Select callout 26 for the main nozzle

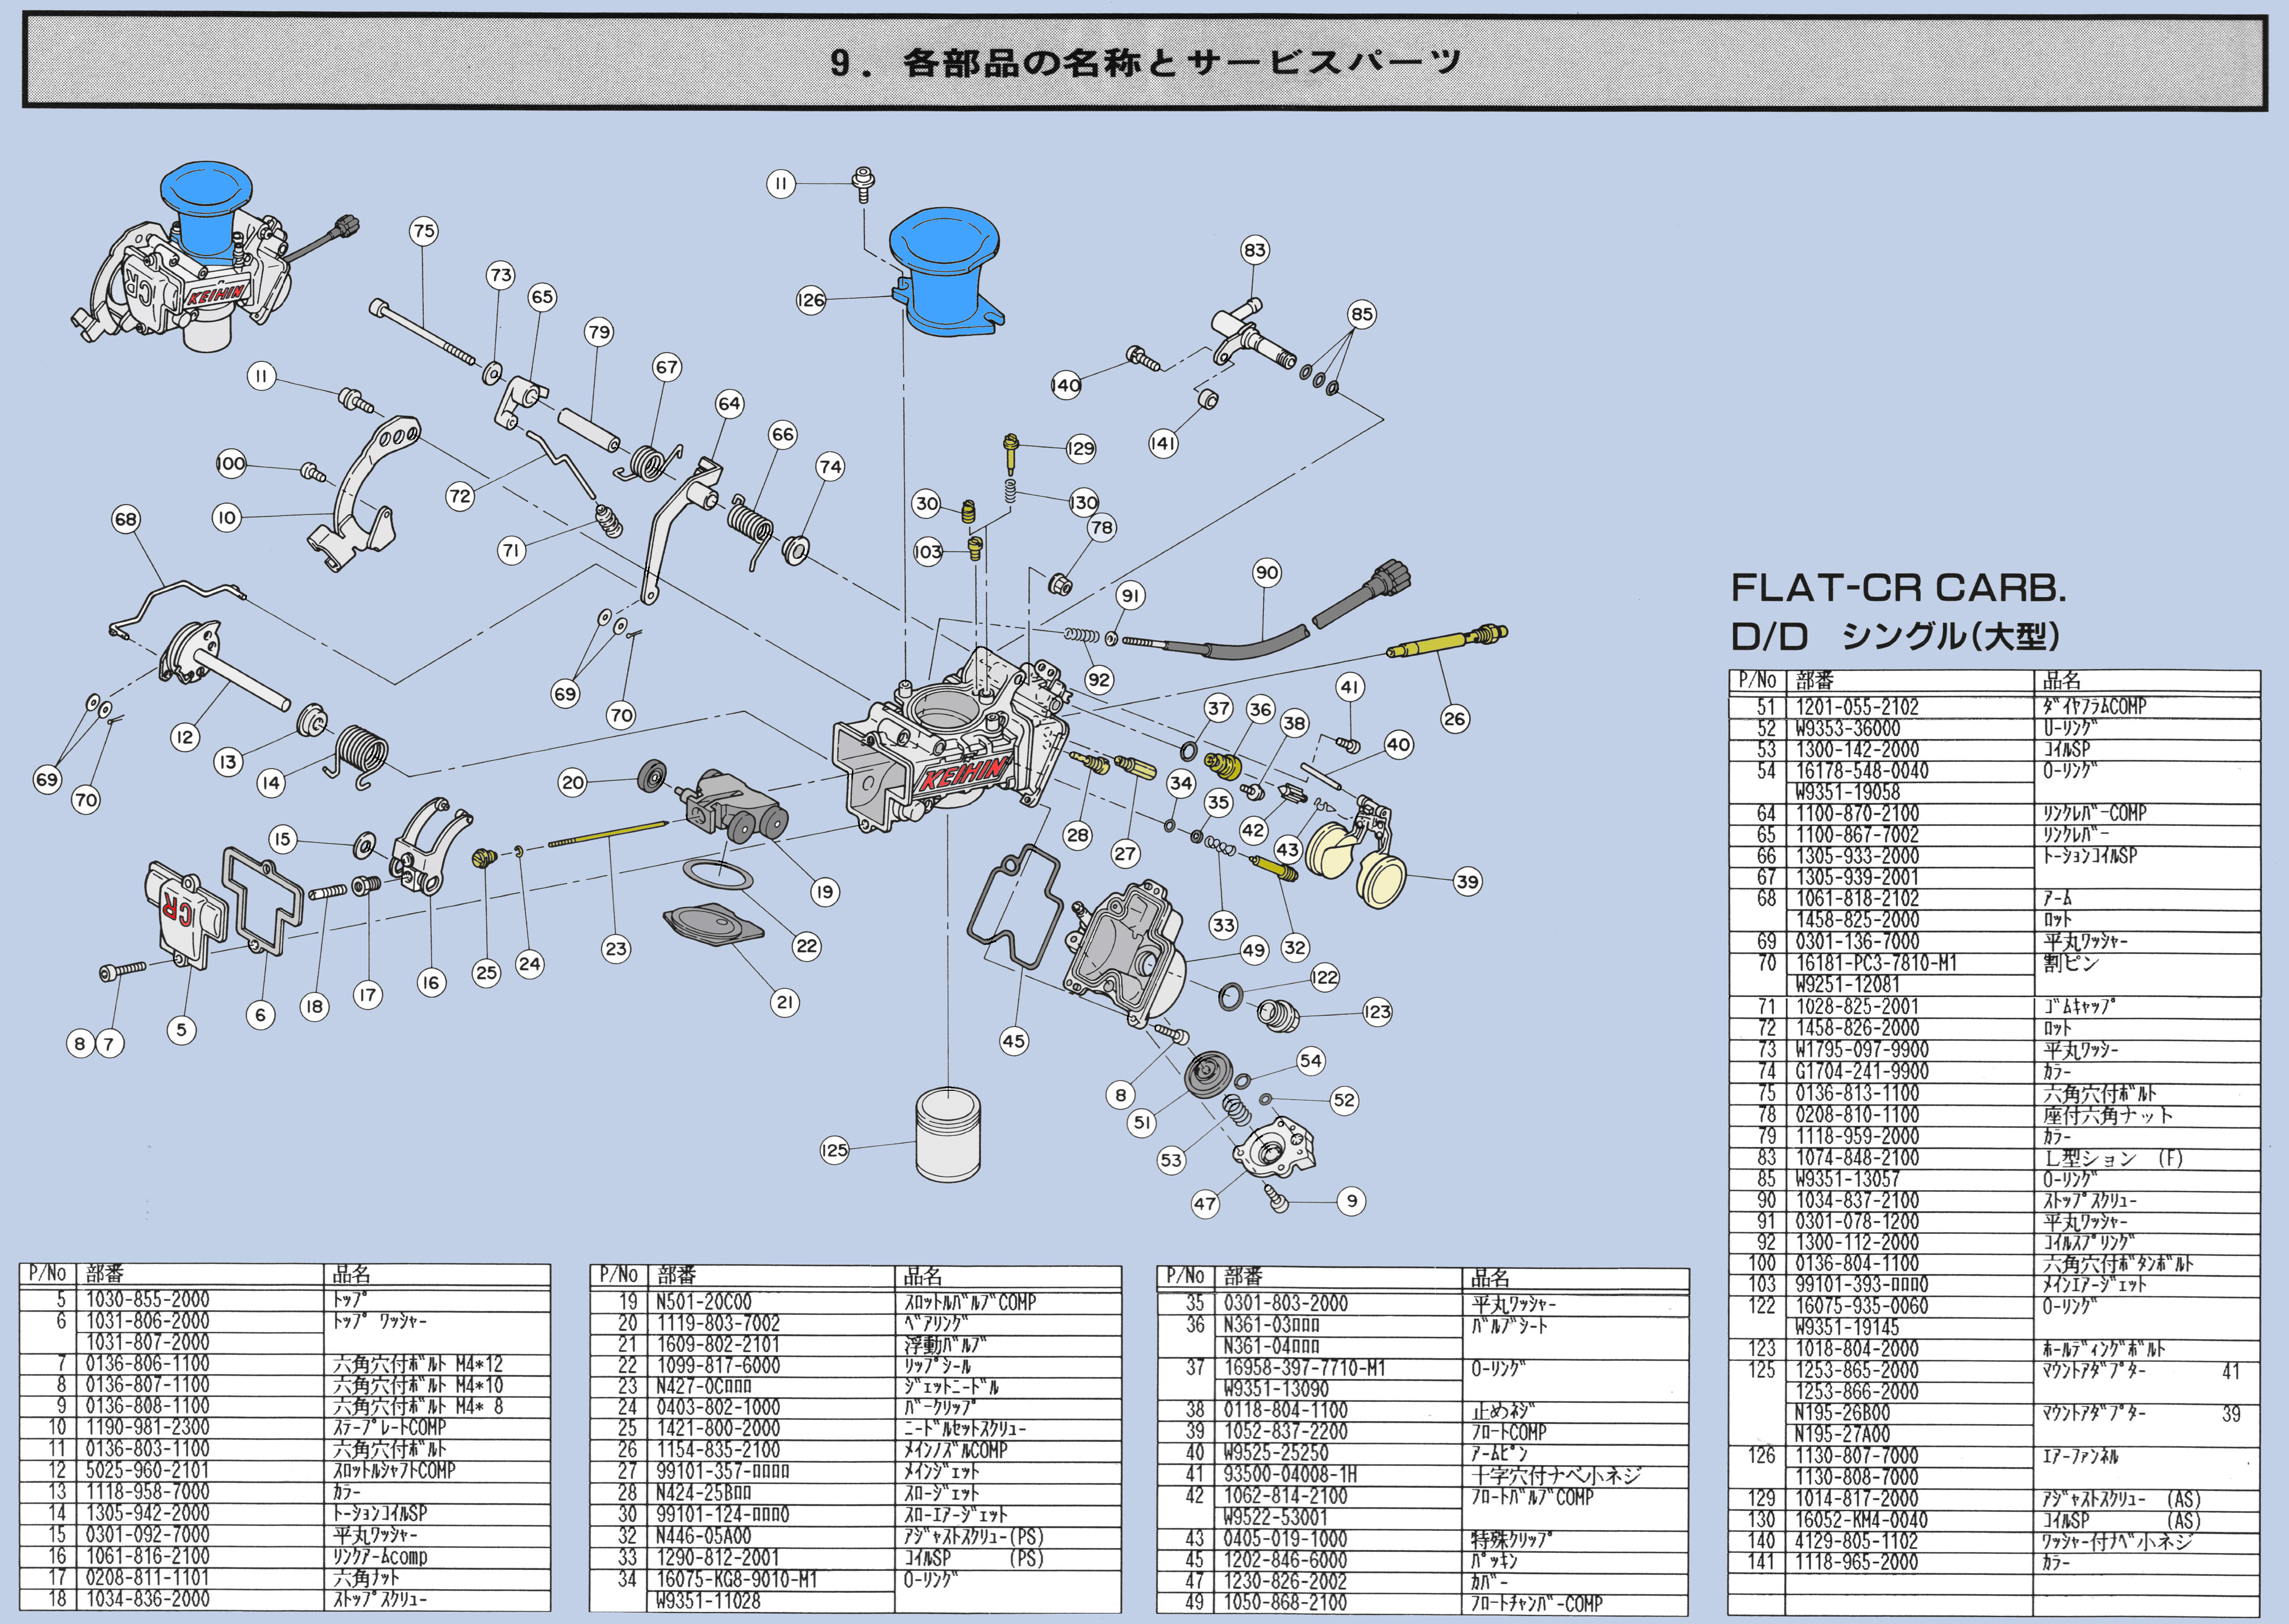point(1455,718)
